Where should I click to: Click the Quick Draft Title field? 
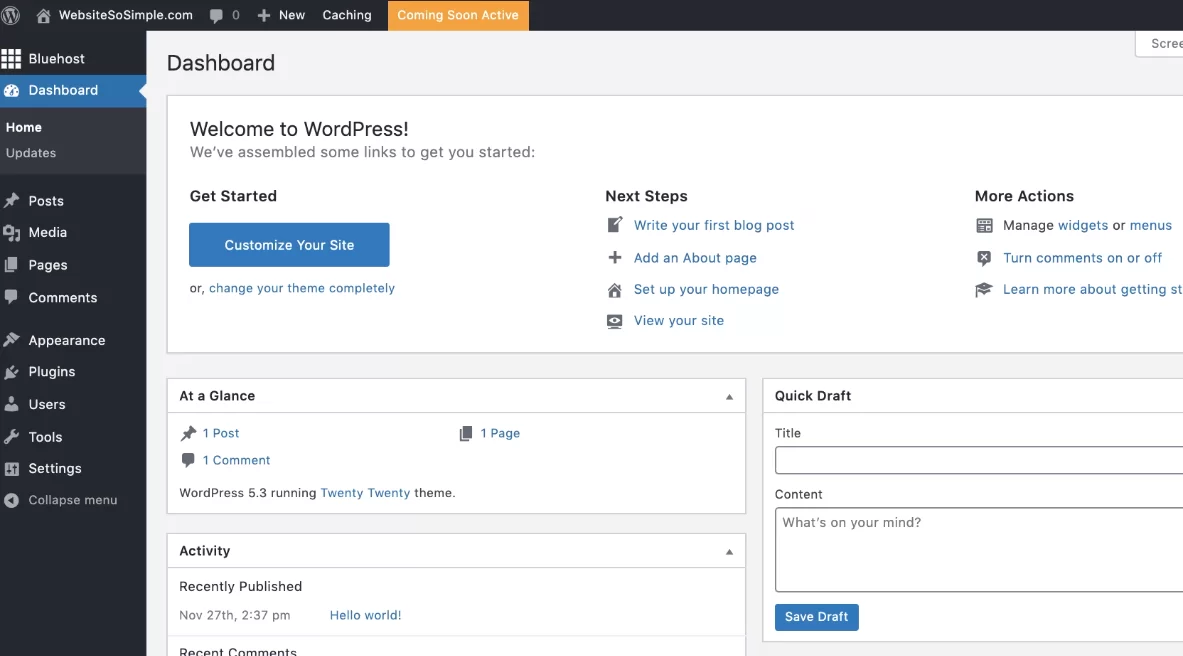click(x=978, y=460)
